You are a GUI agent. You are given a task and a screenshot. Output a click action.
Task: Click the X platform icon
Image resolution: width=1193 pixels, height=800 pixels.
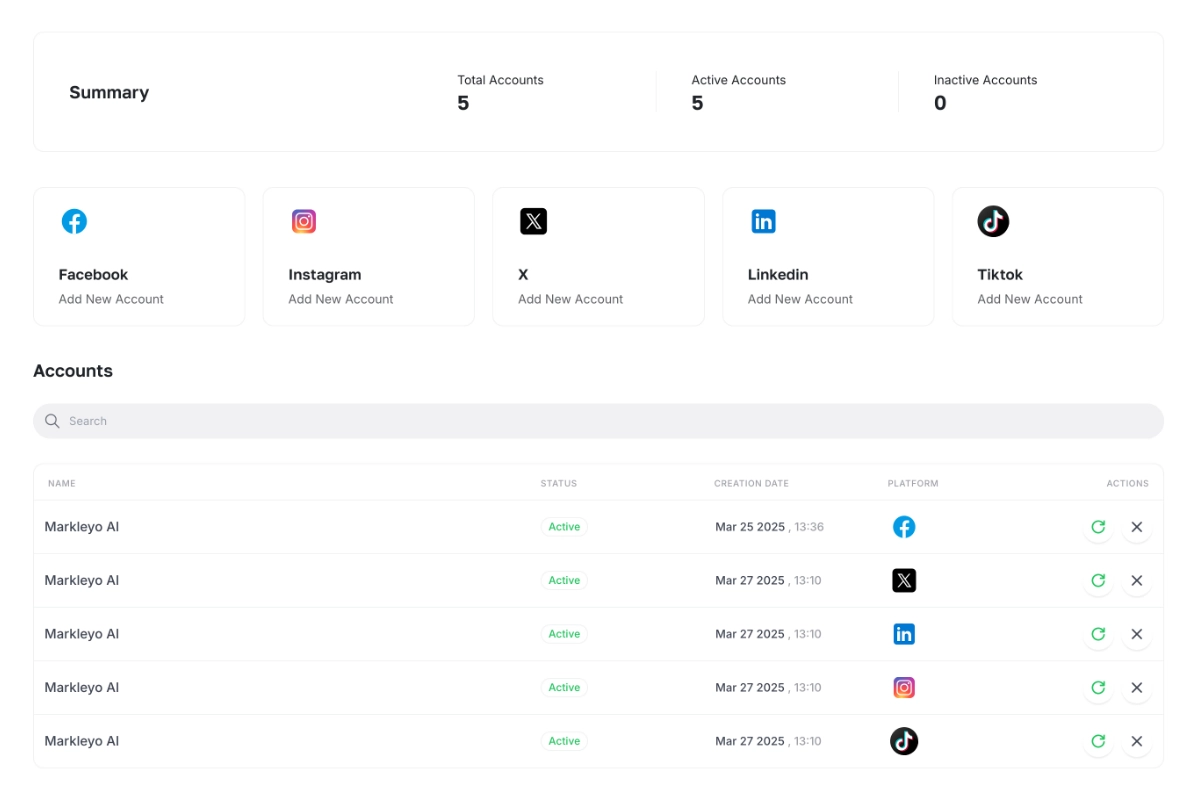pyautogui.click(x=533, y=221)
